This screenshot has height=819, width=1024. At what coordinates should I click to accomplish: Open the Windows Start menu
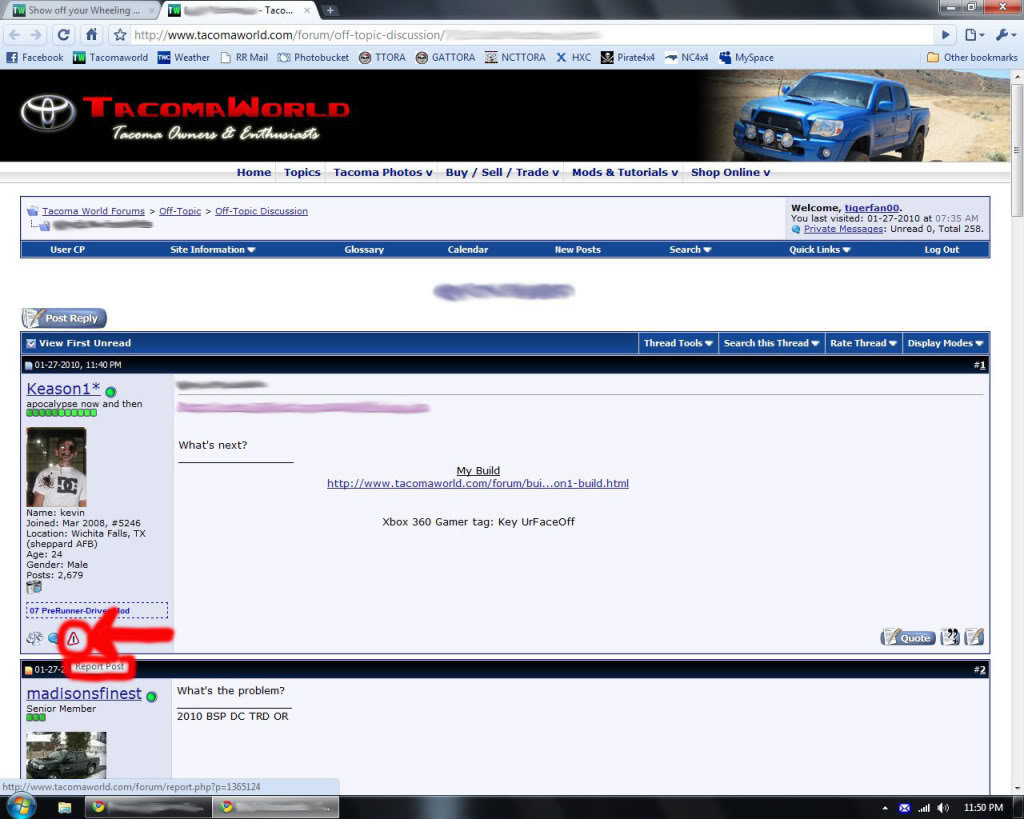20,807
